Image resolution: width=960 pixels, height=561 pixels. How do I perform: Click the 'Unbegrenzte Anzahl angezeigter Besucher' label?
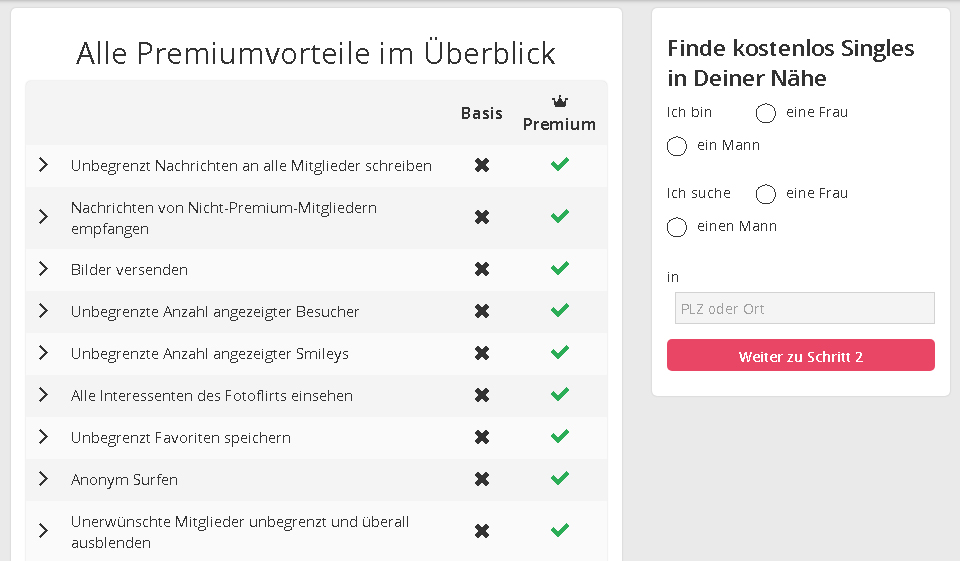pyautogui.click(x=215, y=312)
